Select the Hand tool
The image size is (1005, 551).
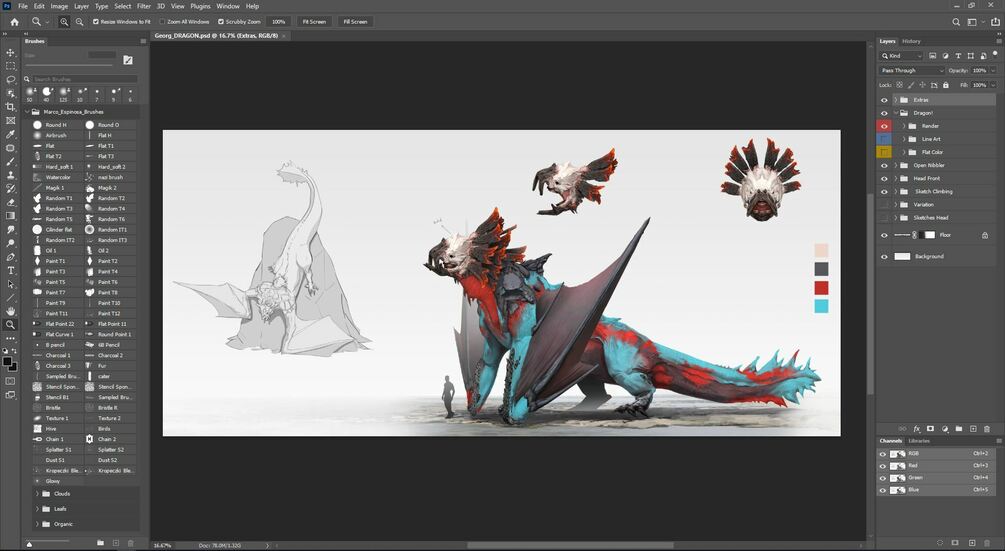point(10,311)
